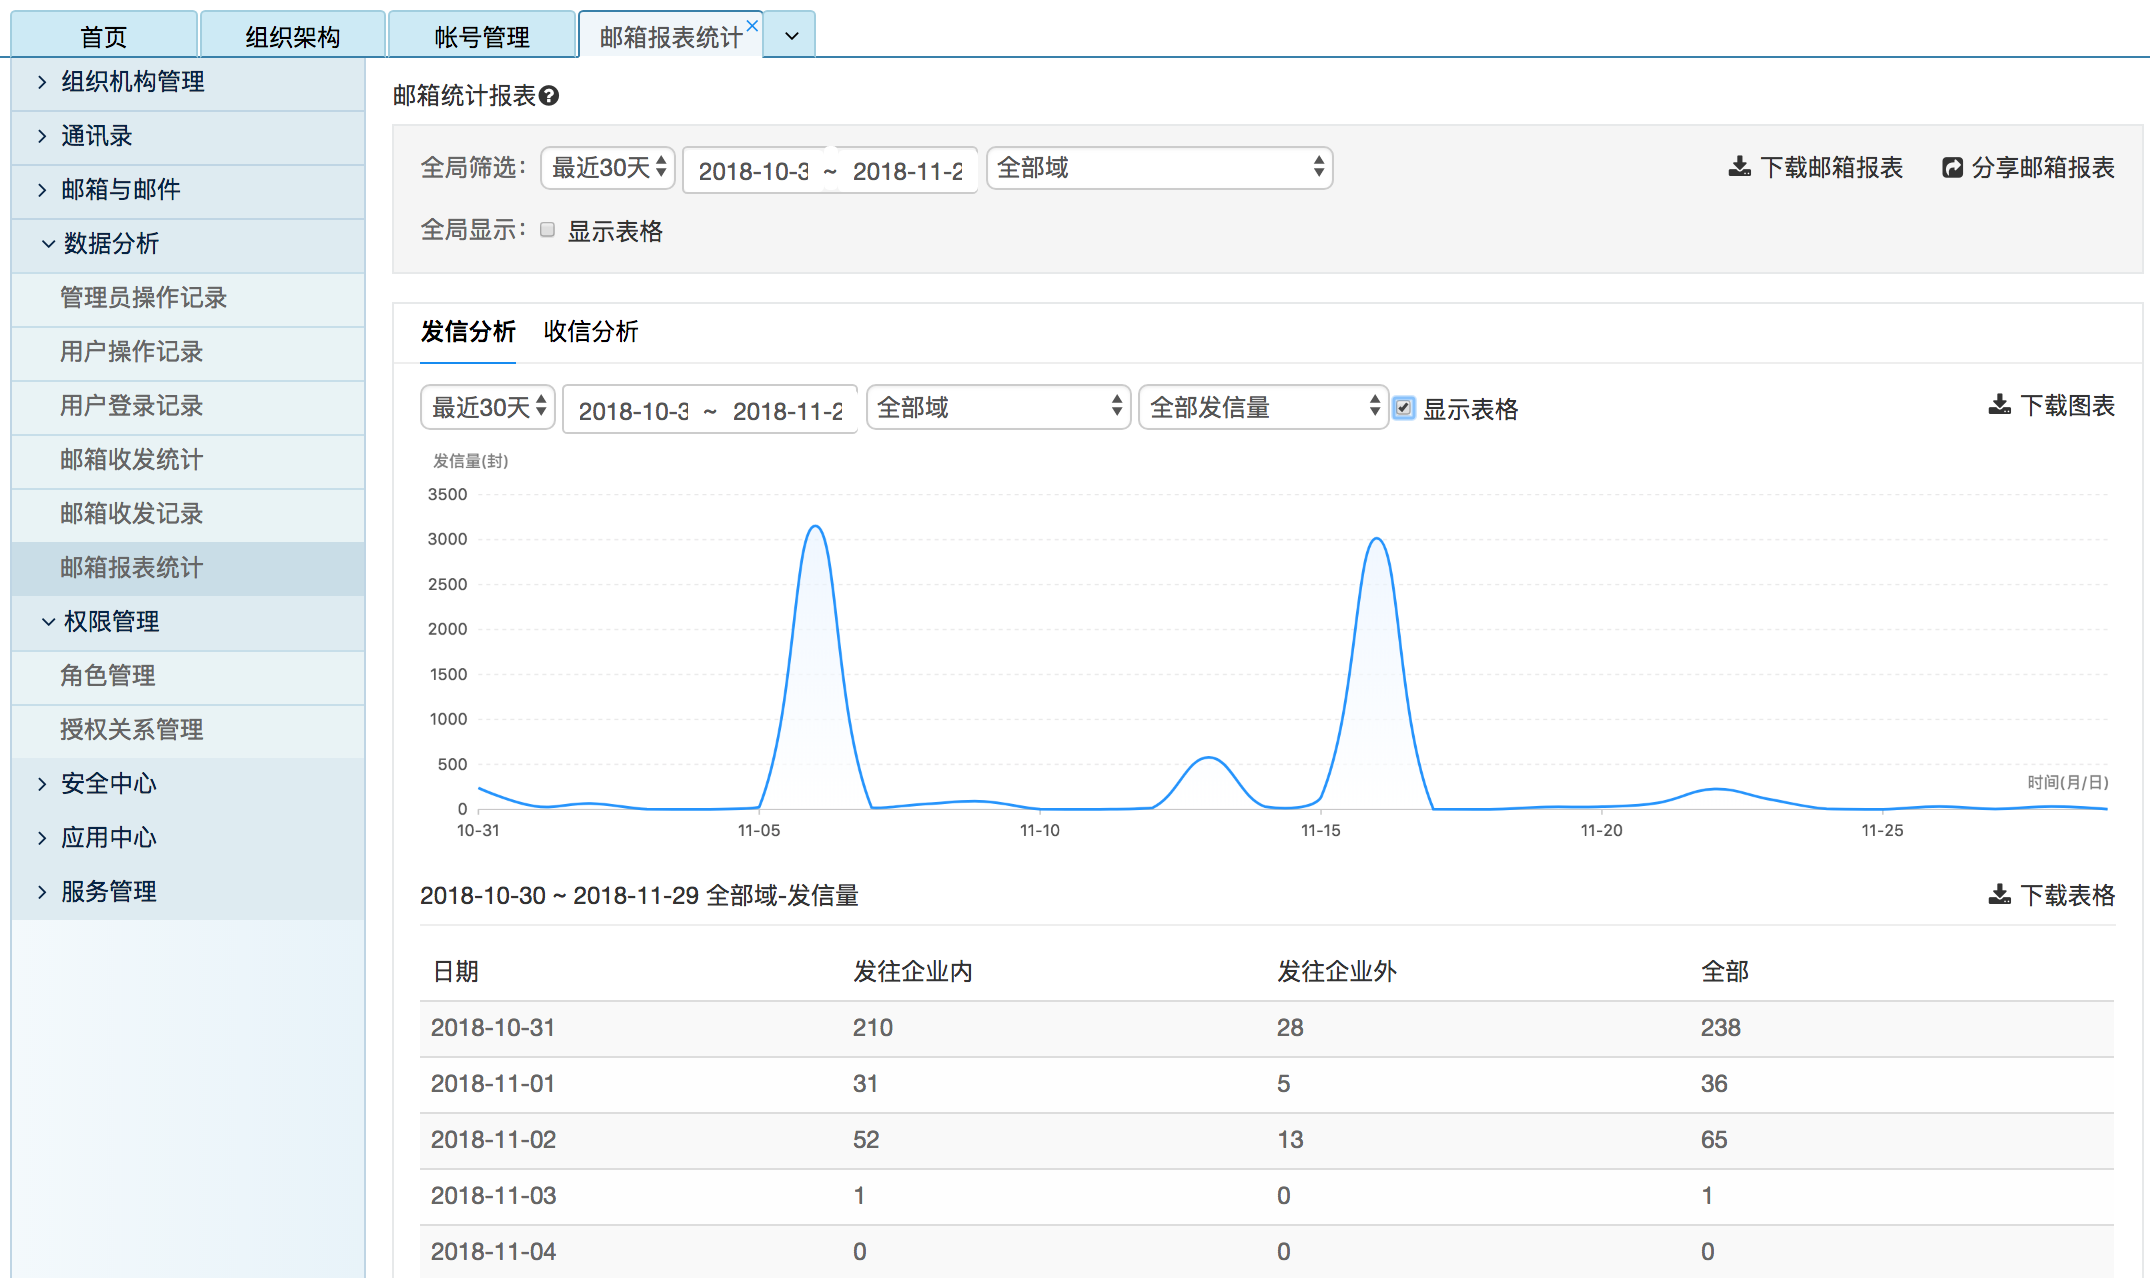Open 角色管理 in the sidebar
The width and height of the screenshot is (2150, 1278).
pos(106,676)
